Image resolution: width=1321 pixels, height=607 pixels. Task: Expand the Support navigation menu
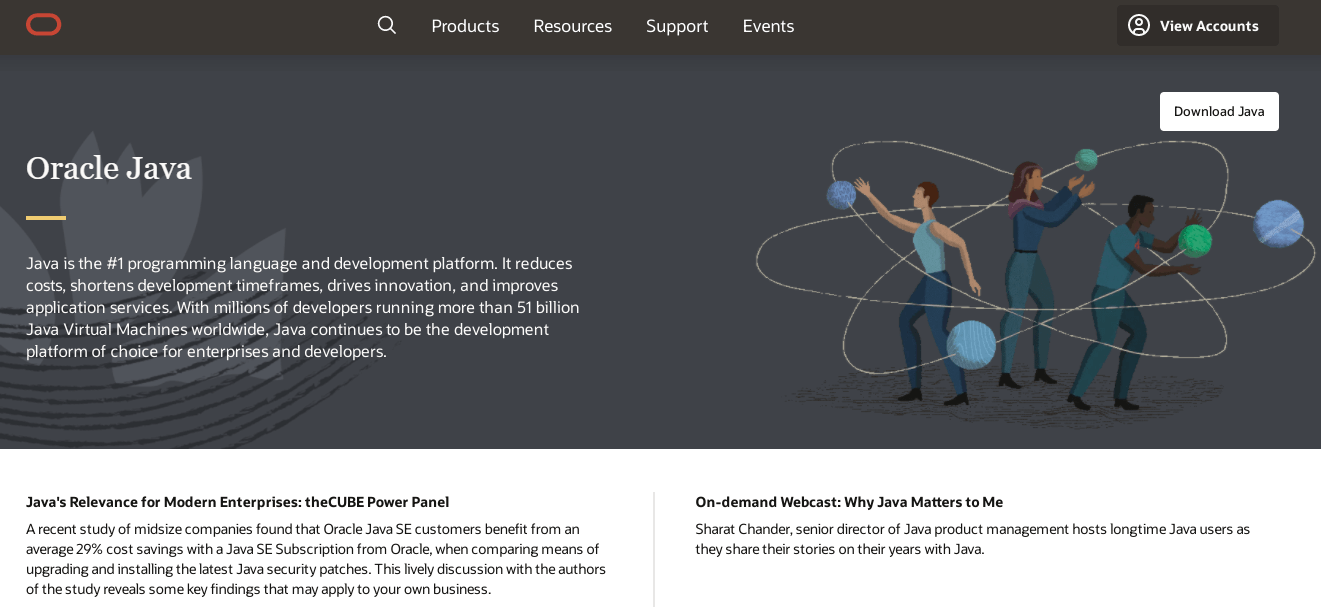[x=677, y=26]
